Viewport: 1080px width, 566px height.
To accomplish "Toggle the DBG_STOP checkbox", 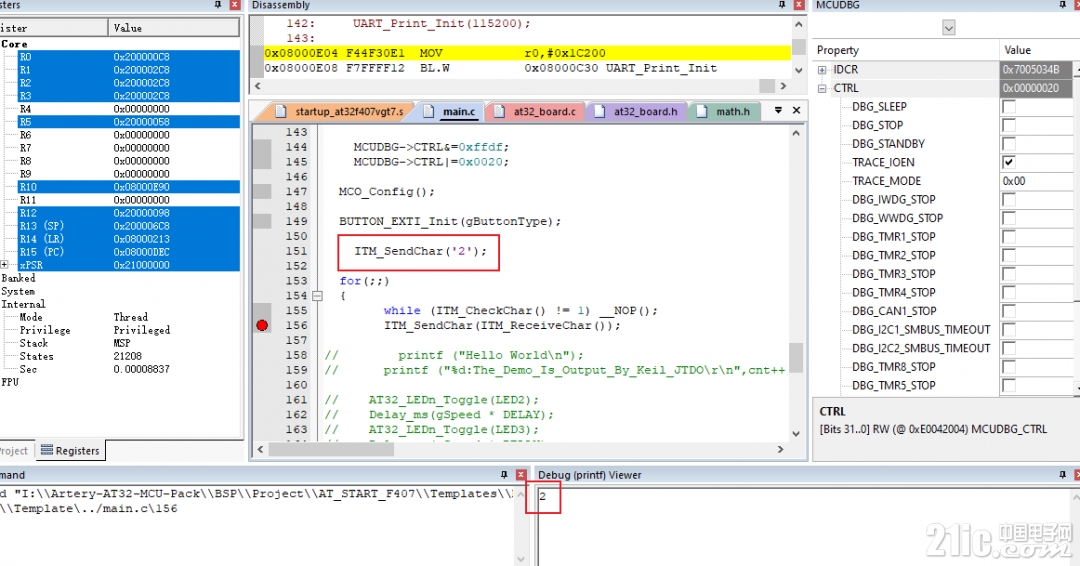I will point(1009,125).
